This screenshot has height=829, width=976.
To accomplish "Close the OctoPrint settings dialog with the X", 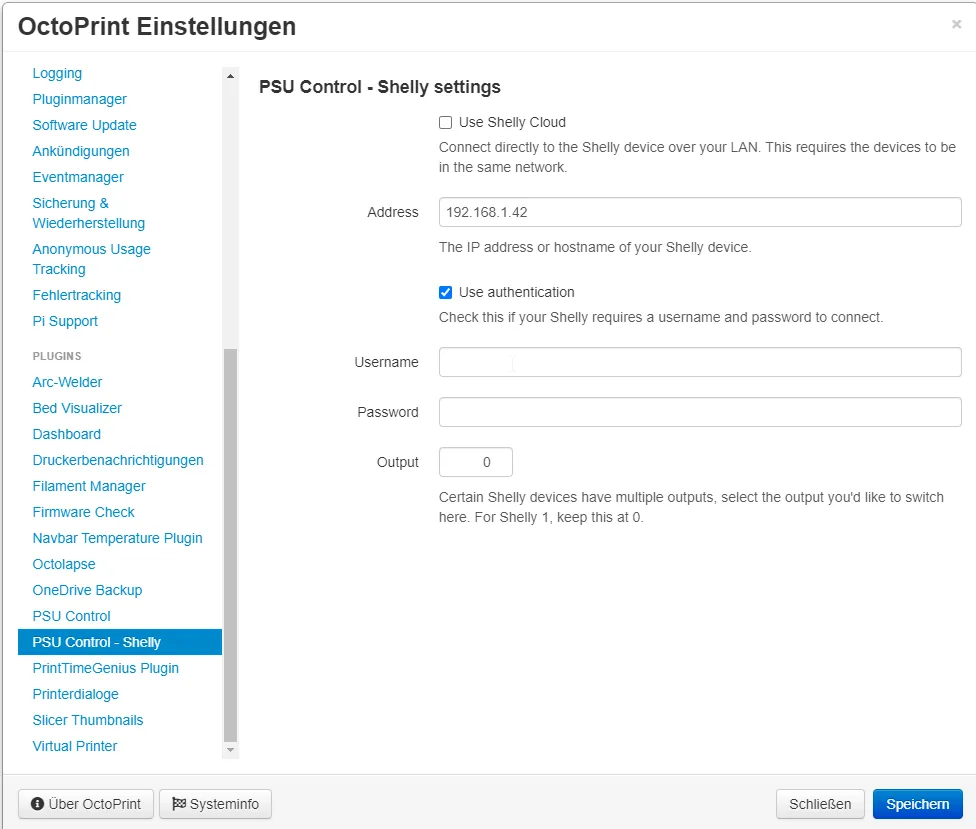I will pos(956,24).
